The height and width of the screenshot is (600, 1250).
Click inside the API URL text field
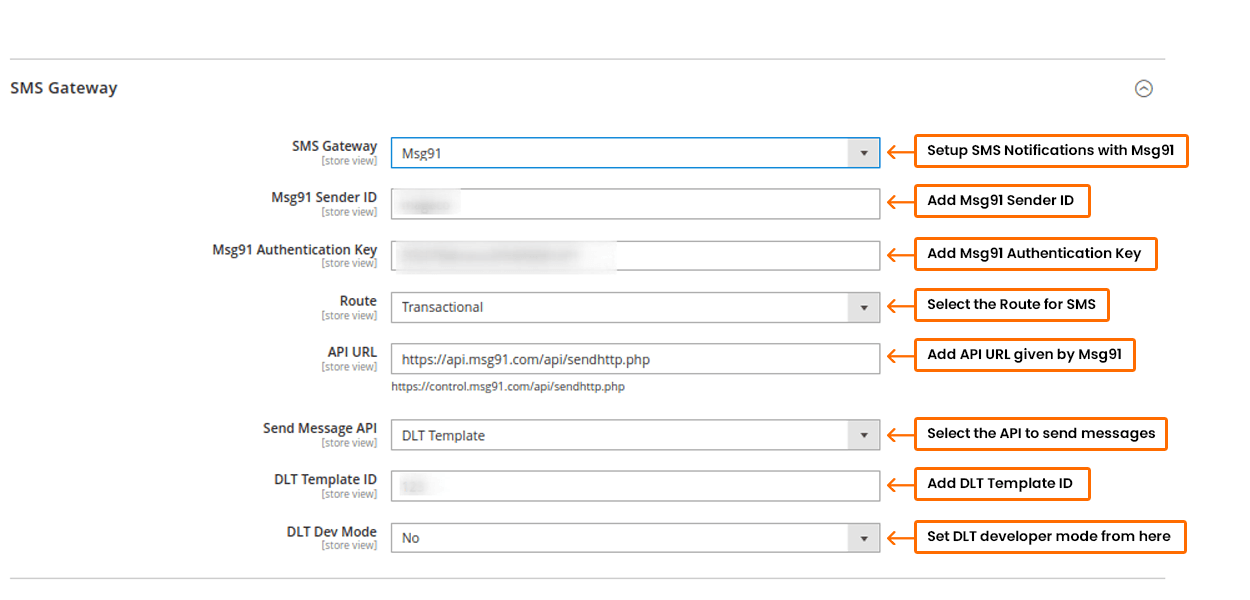point(634,359)
